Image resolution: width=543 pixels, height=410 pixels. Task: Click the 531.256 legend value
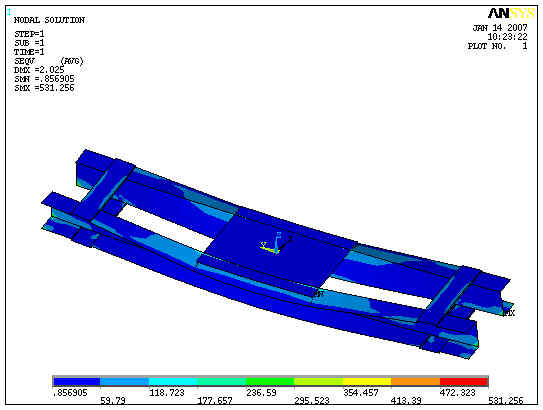[506, 401]
